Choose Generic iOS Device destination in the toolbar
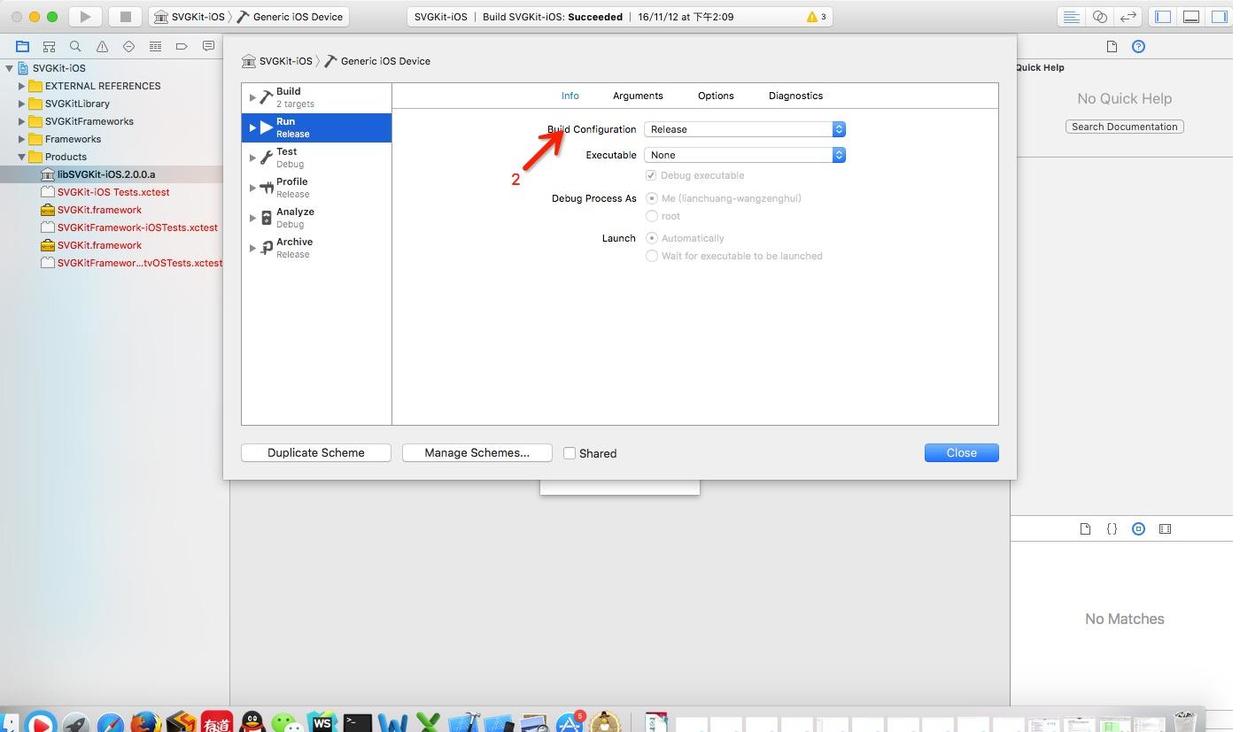This screenshot has width=1240, height=732. (290, 17)
